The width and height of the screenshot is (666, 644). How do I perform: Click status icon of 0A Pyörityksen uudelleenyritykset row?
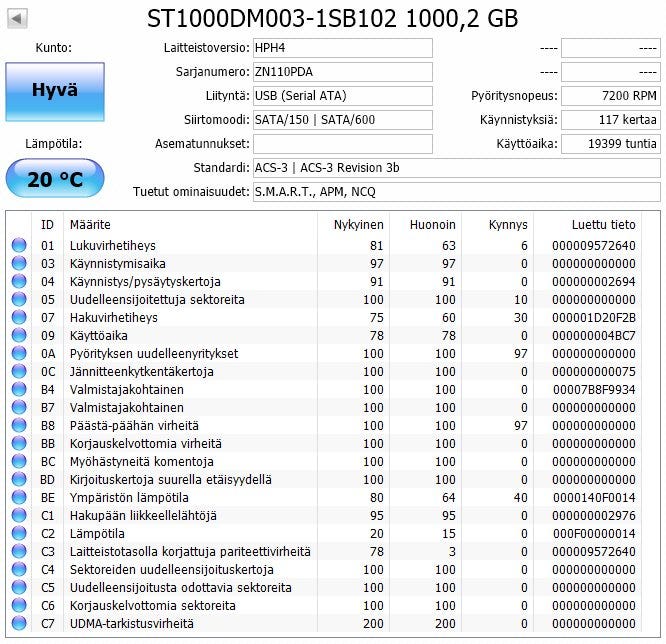(19, 353)
